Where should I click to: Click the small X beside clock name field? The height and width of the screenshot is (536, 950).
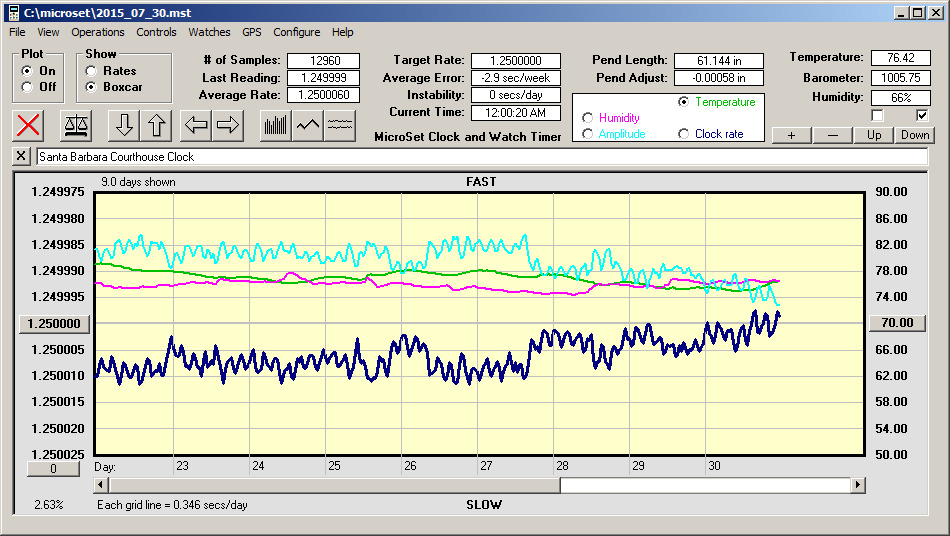pos(21,156)
